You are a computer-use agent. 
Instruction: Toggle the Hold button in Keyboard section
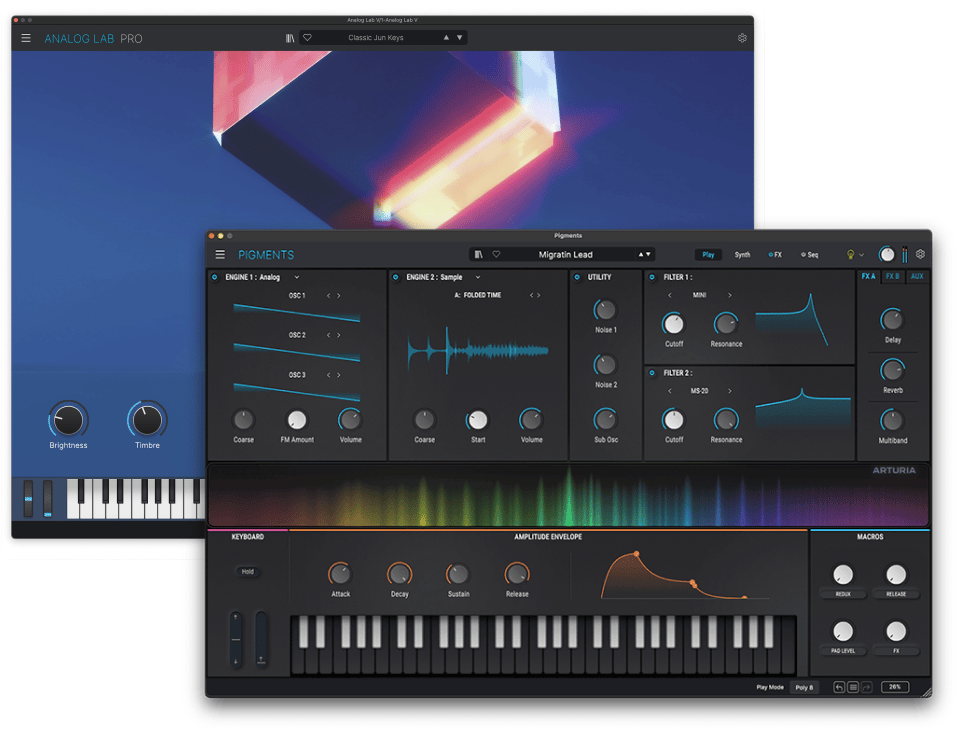pyautogui.click(x=247, y=572)
